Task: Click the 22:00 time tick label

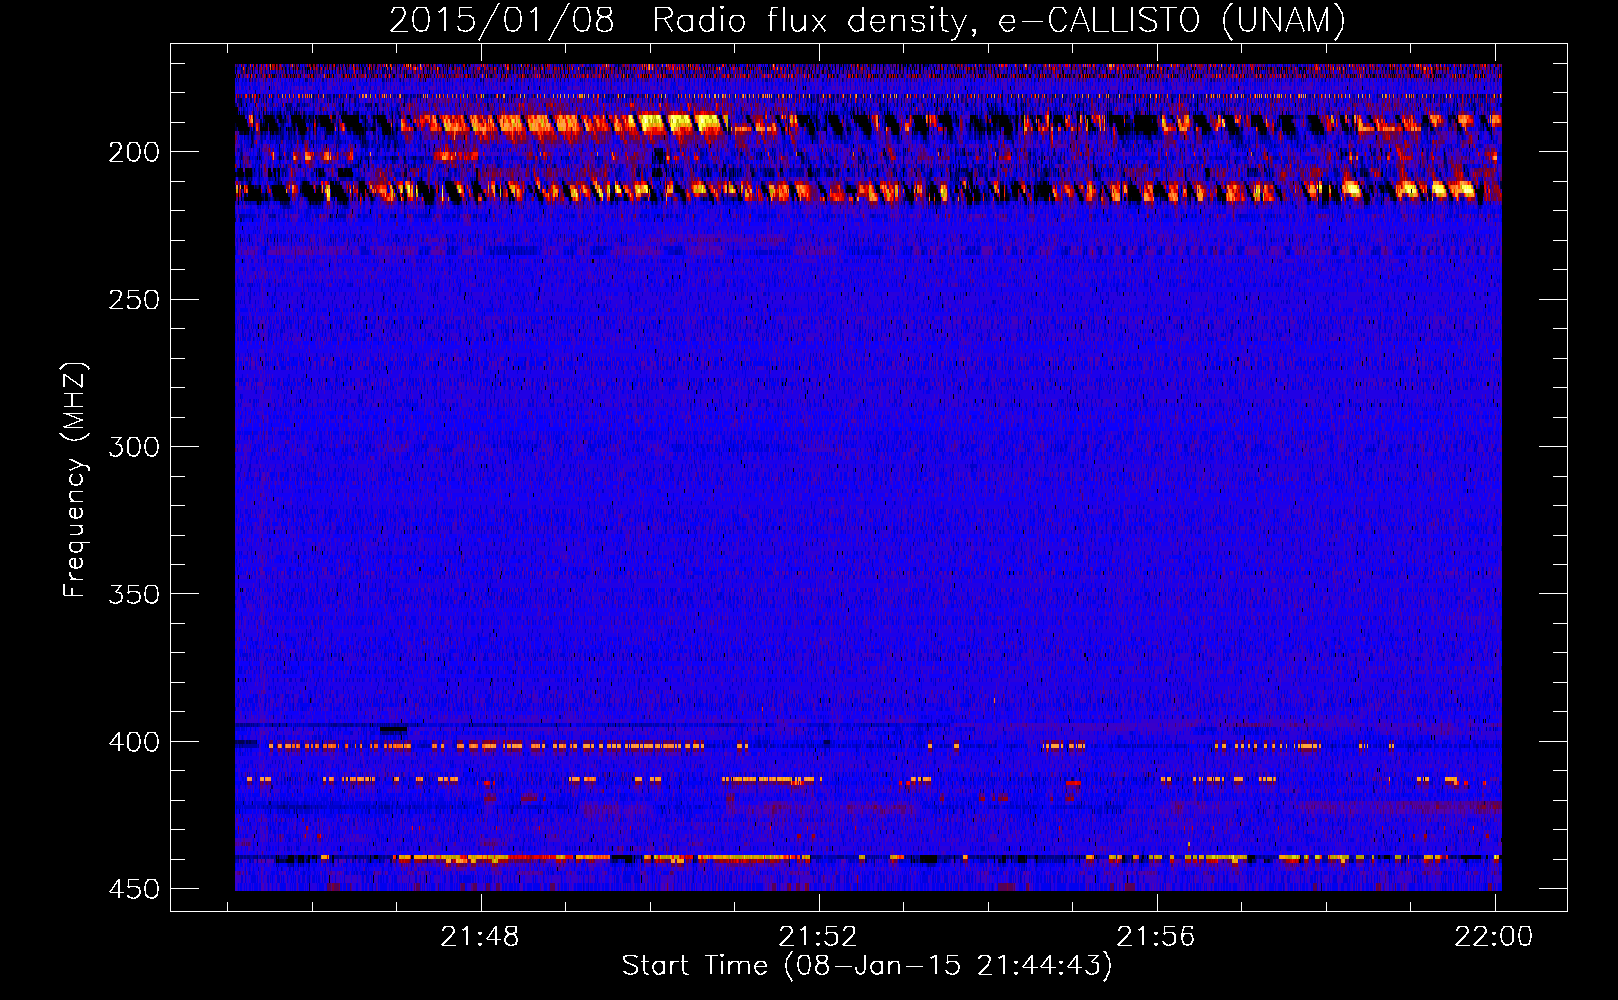Action: (1494, 936)
